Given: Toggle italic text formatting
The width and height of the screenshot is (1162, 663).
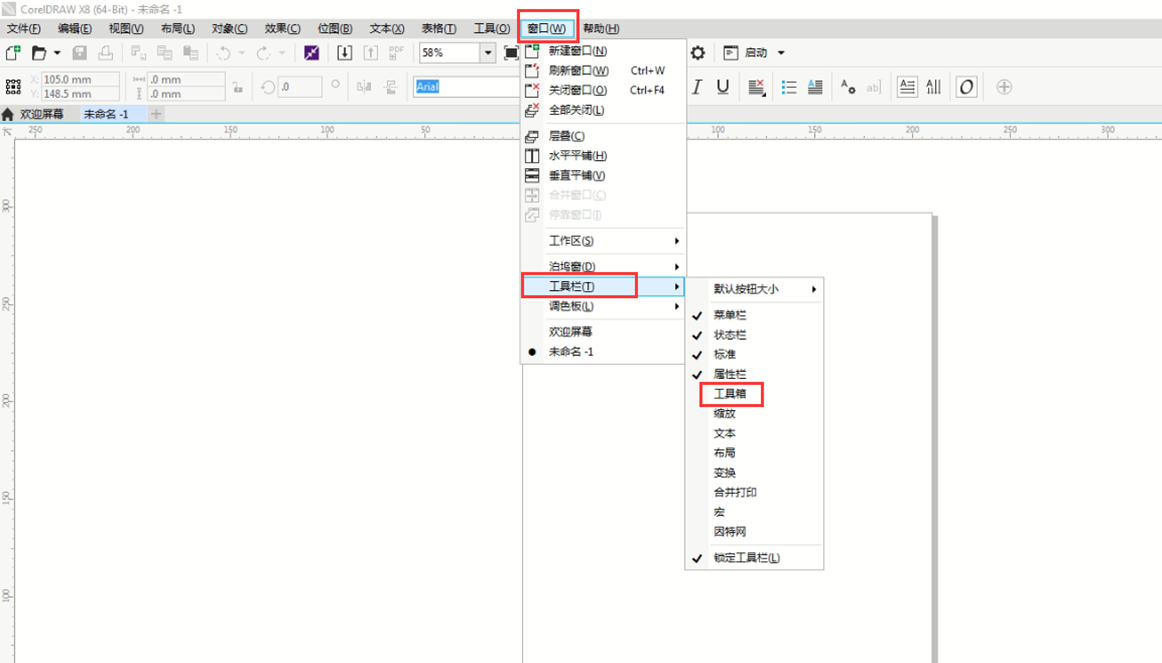Looking at the screenshot, I should 697,87.
